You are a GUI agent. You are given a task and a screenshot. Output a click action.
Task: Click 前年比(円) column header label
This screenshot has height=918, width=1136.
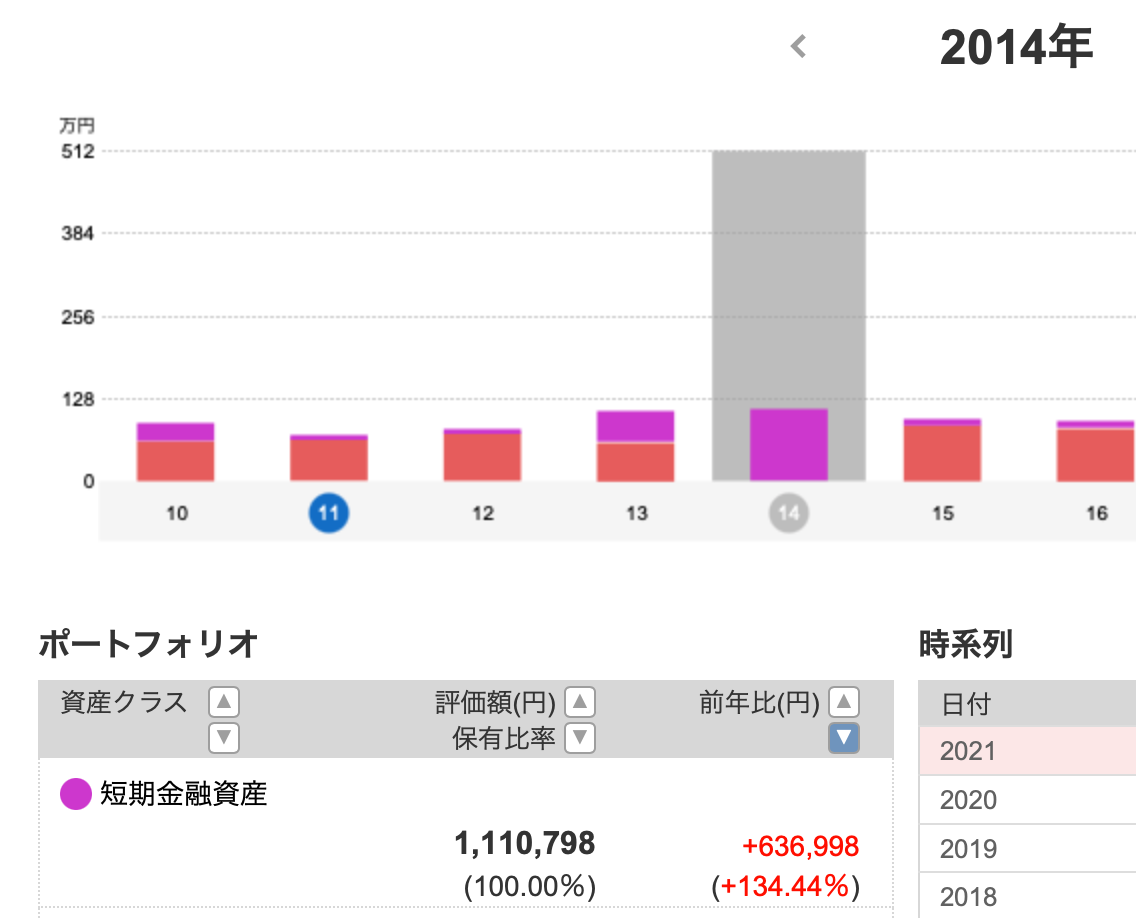759,702
